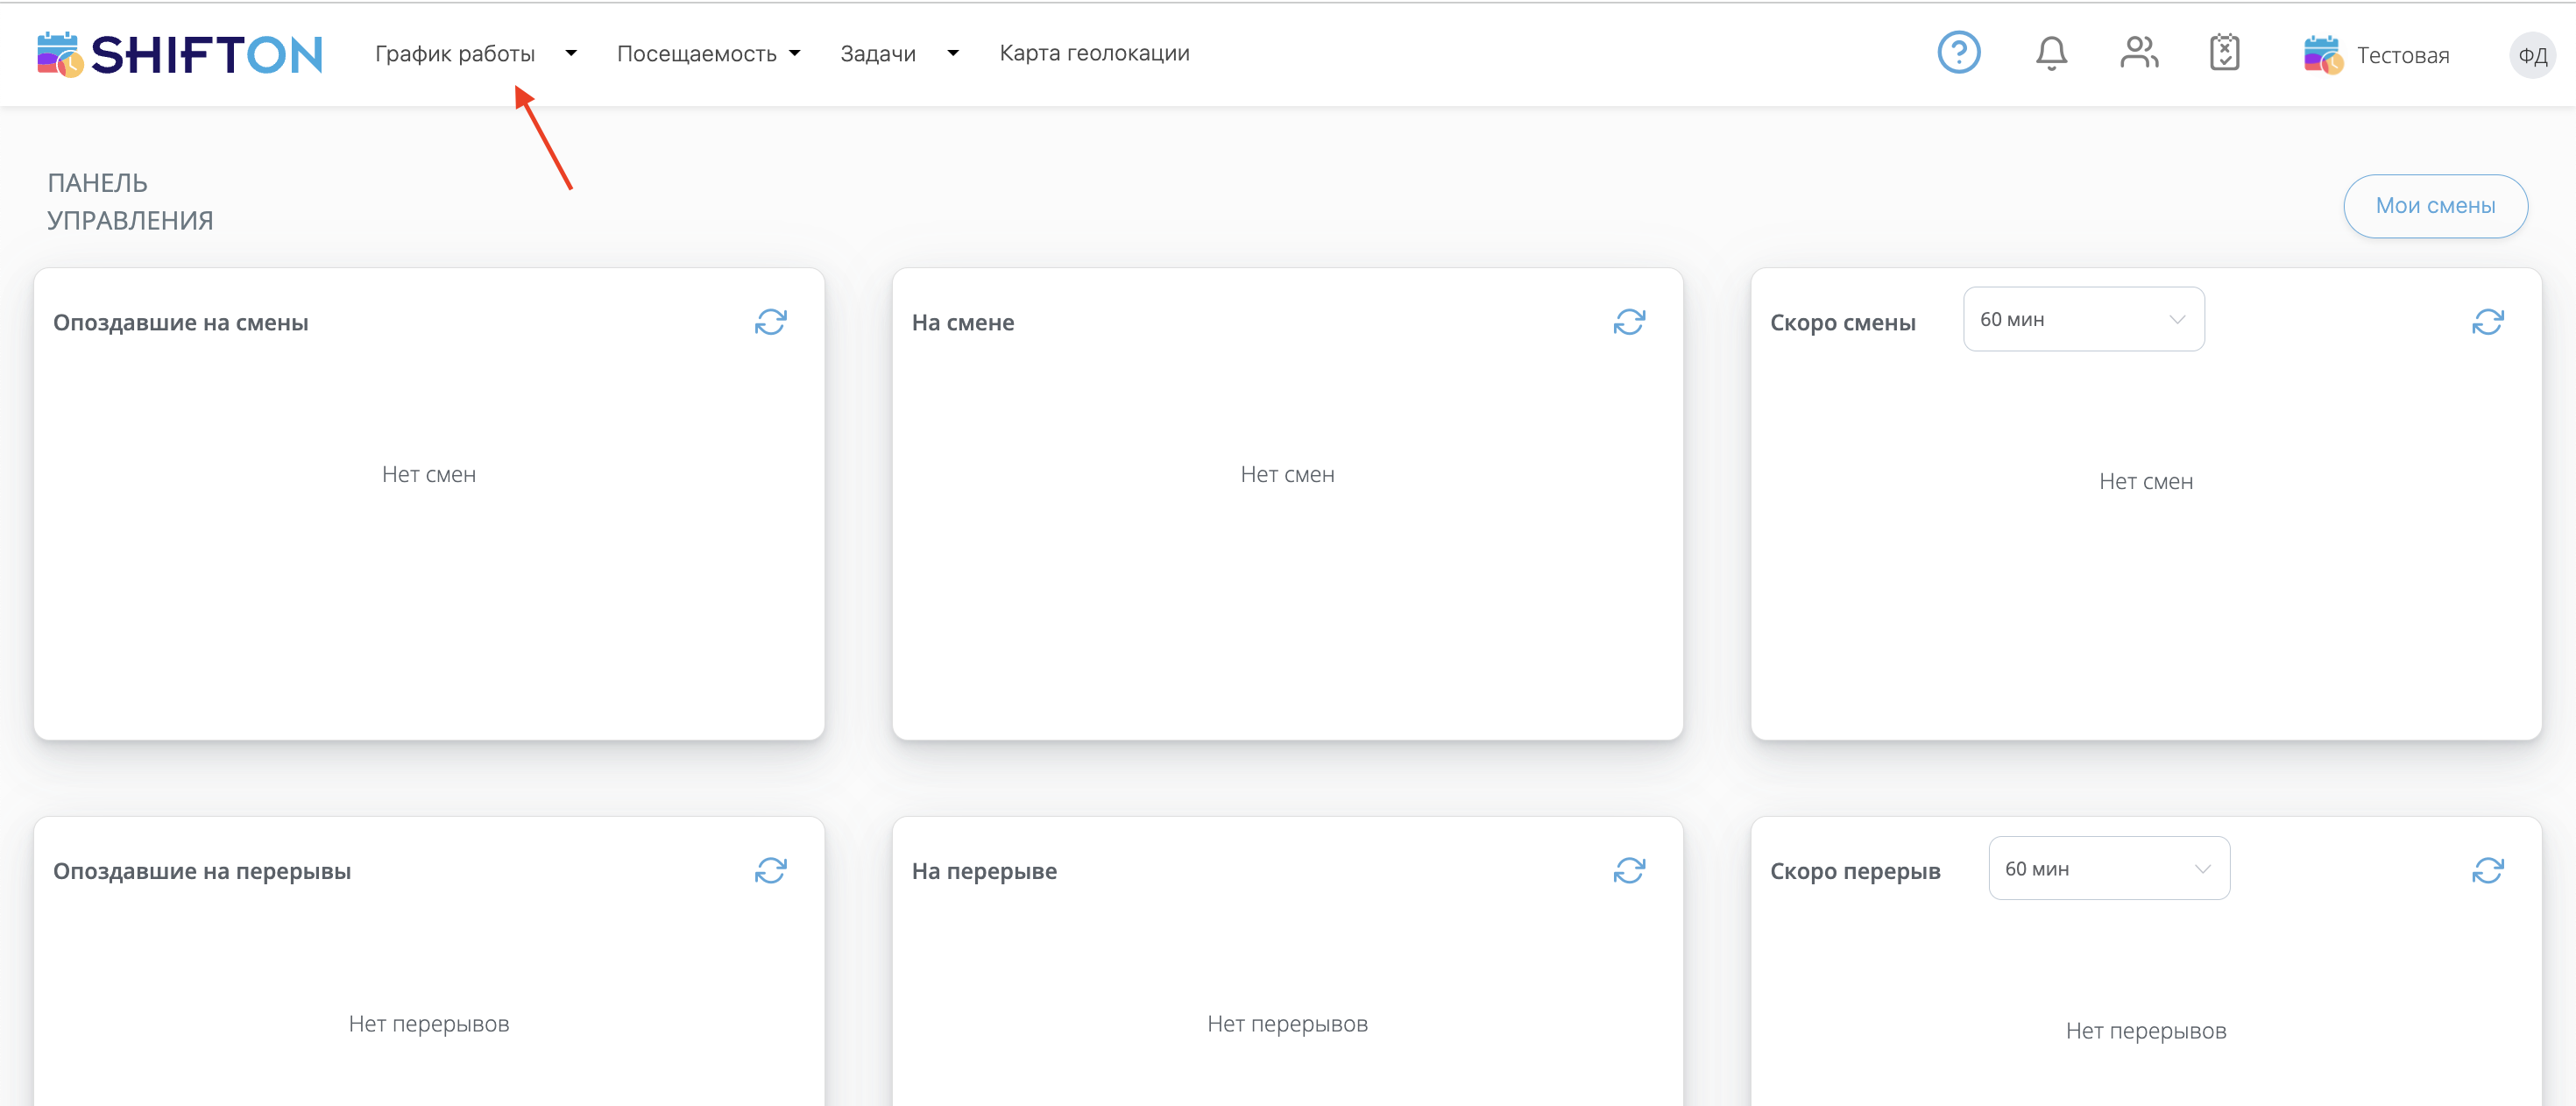Open the Скоро смены 60 мин dropdown

point(2083,319)
